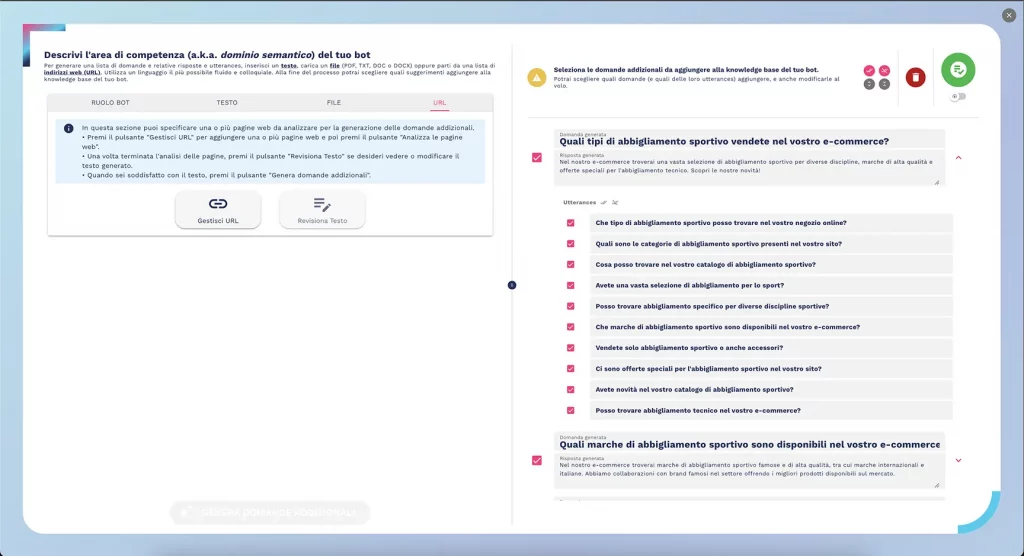Image resolution: width=1024 pixels, height=556 pixels.
Task: Click utterance text 'Che tipo di abbigliamento sportivo posso trovare'
Action: click(721, 223)
